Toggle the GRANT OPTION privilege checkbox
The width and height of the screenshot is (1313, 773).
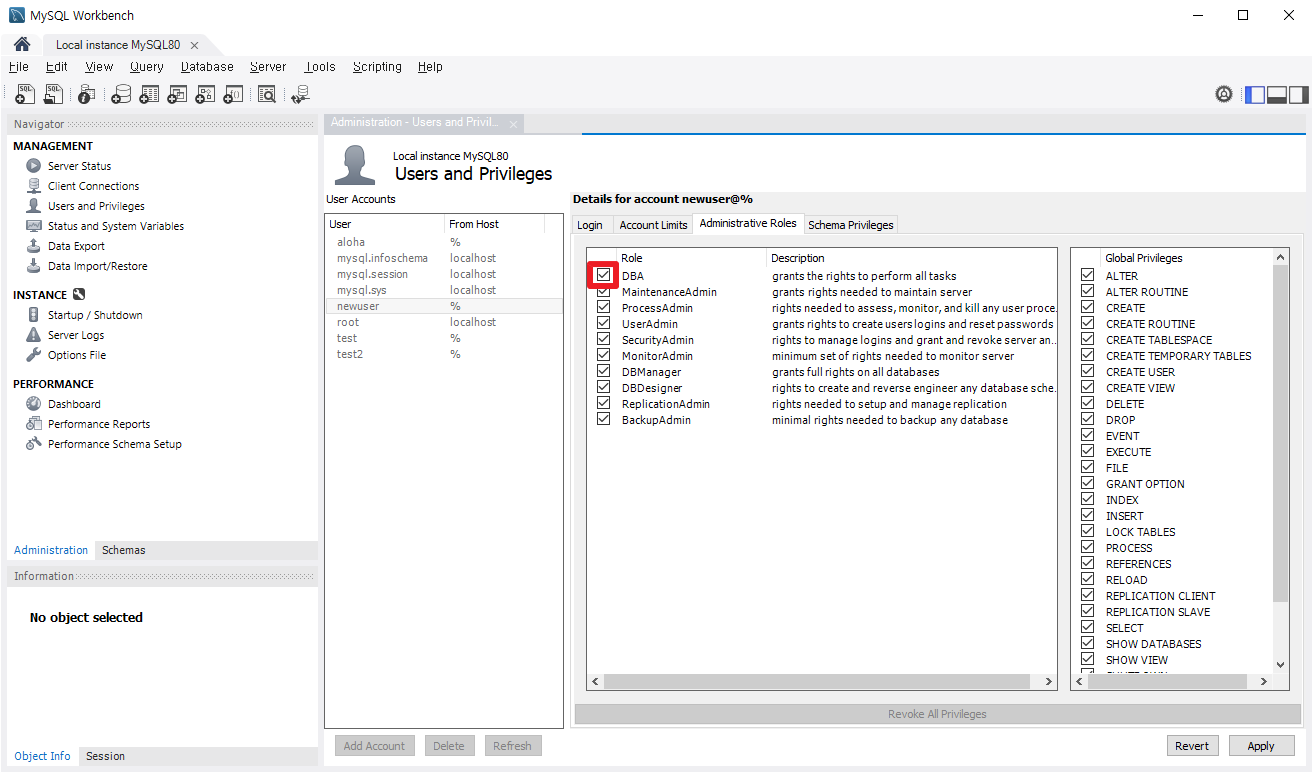[1087, 483]
